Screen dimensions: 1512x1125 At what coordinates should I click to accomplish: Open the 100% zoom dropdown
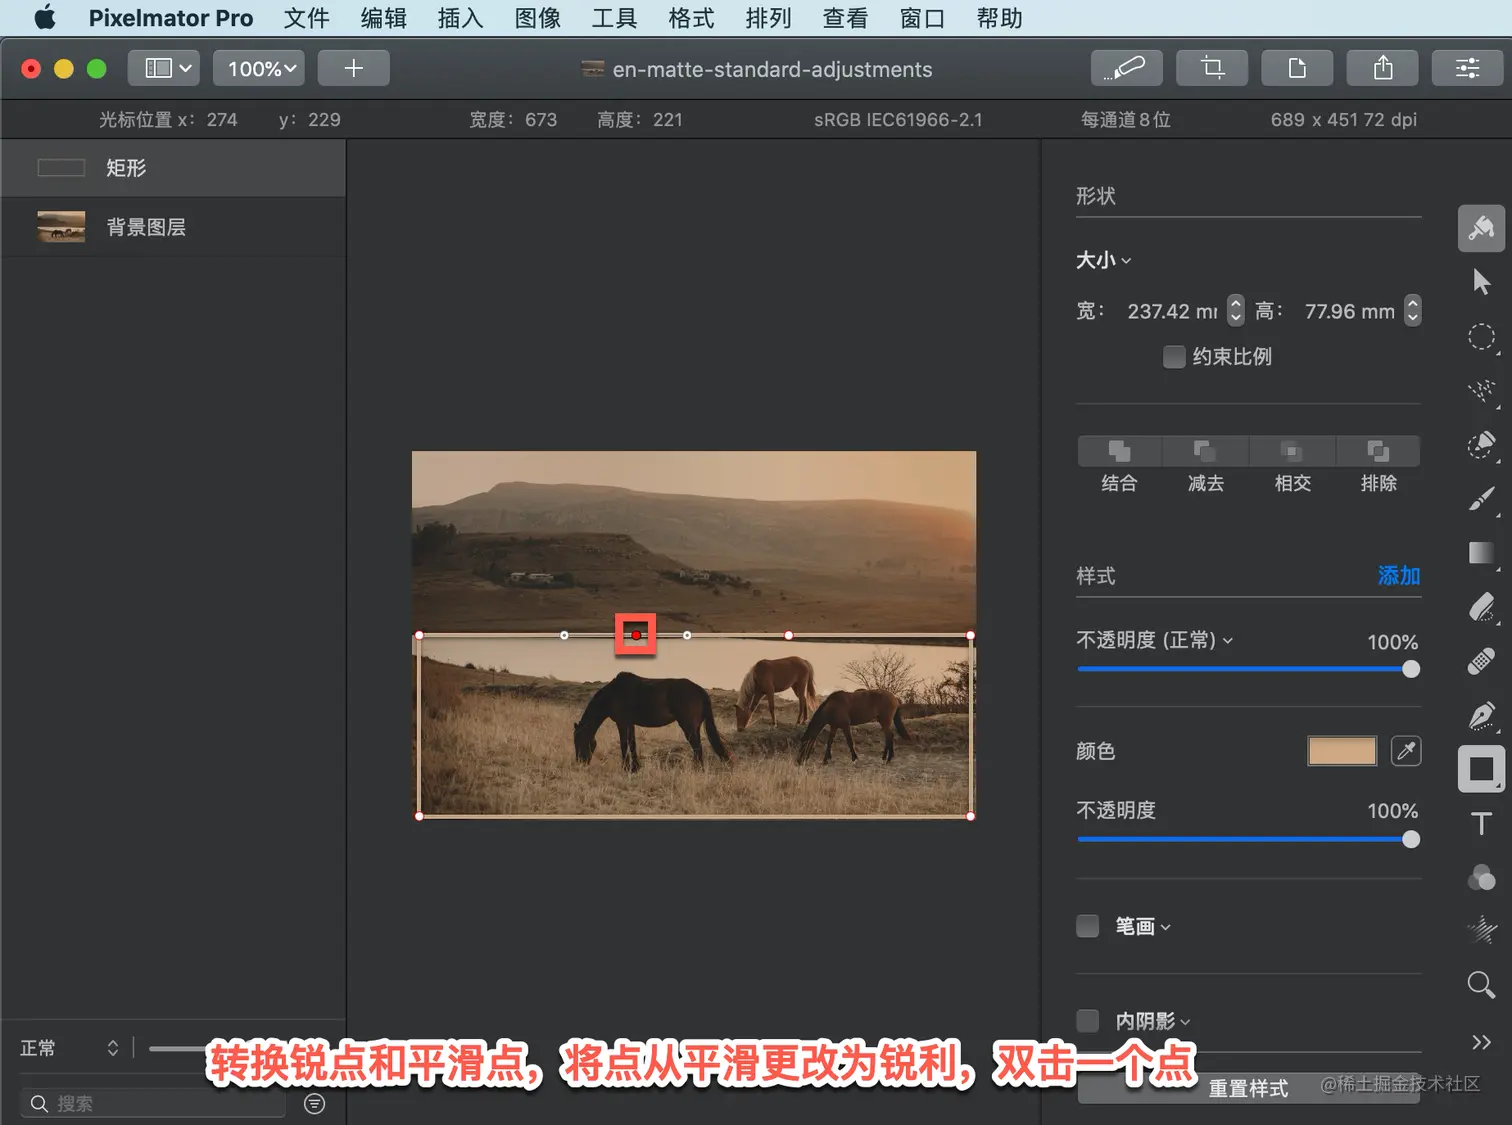tap(259, 68)
